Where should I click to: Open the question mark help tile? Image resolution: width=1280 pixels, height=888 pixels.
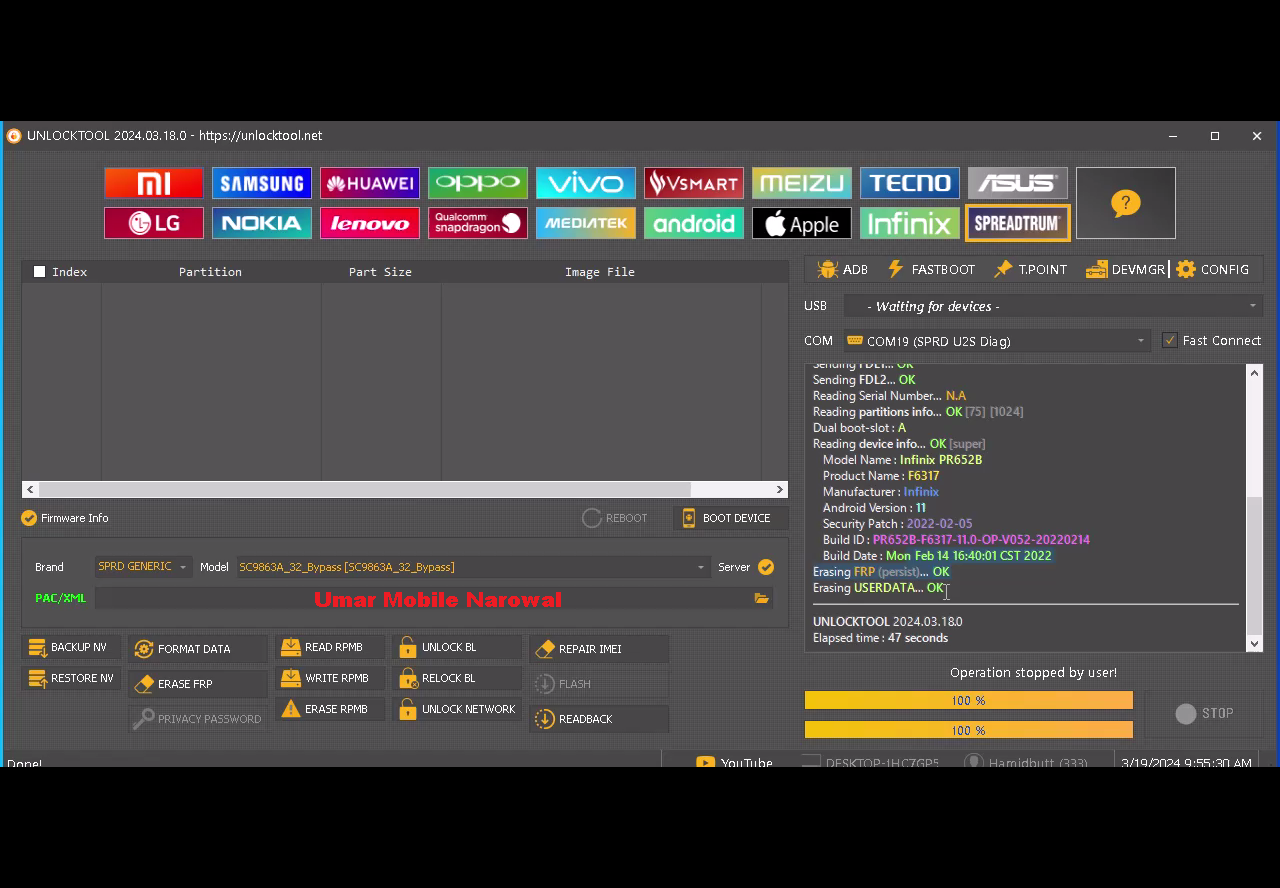click(x=1126, y=203)
